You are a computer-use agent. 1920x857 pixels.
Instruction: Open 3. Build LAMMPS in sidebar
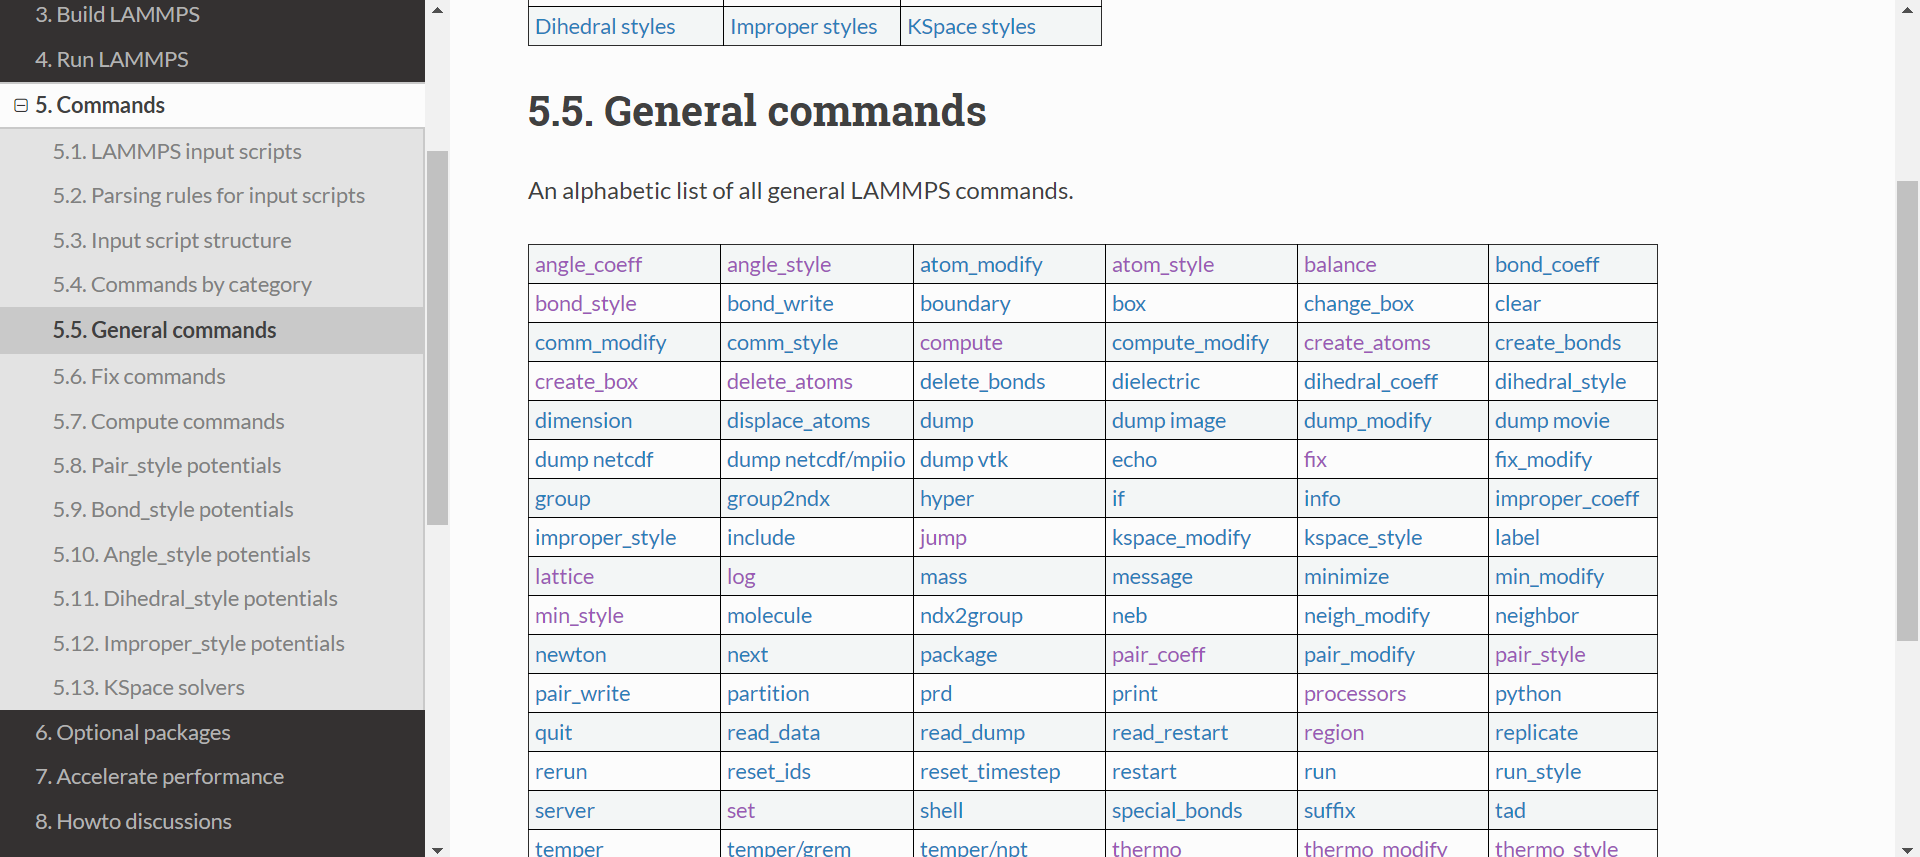point(117,15)
